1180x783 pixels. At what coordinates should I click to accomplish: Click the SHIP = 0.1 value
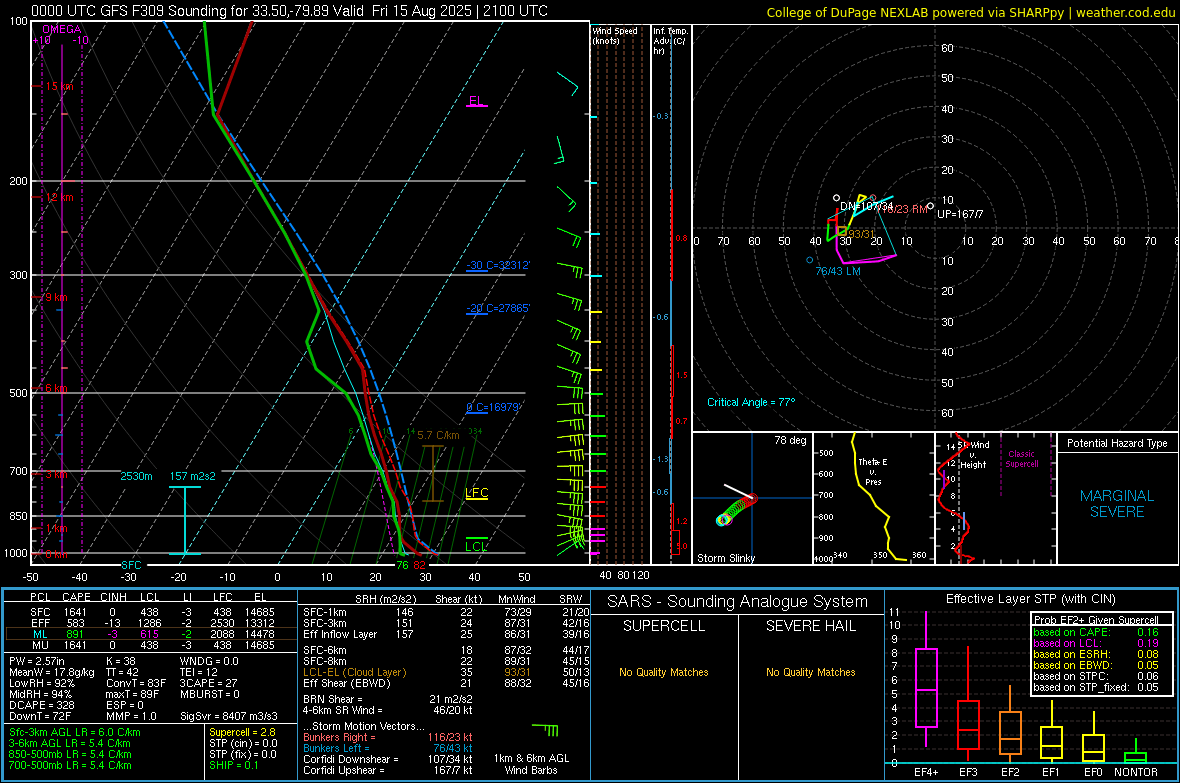(x=233, y=766)
